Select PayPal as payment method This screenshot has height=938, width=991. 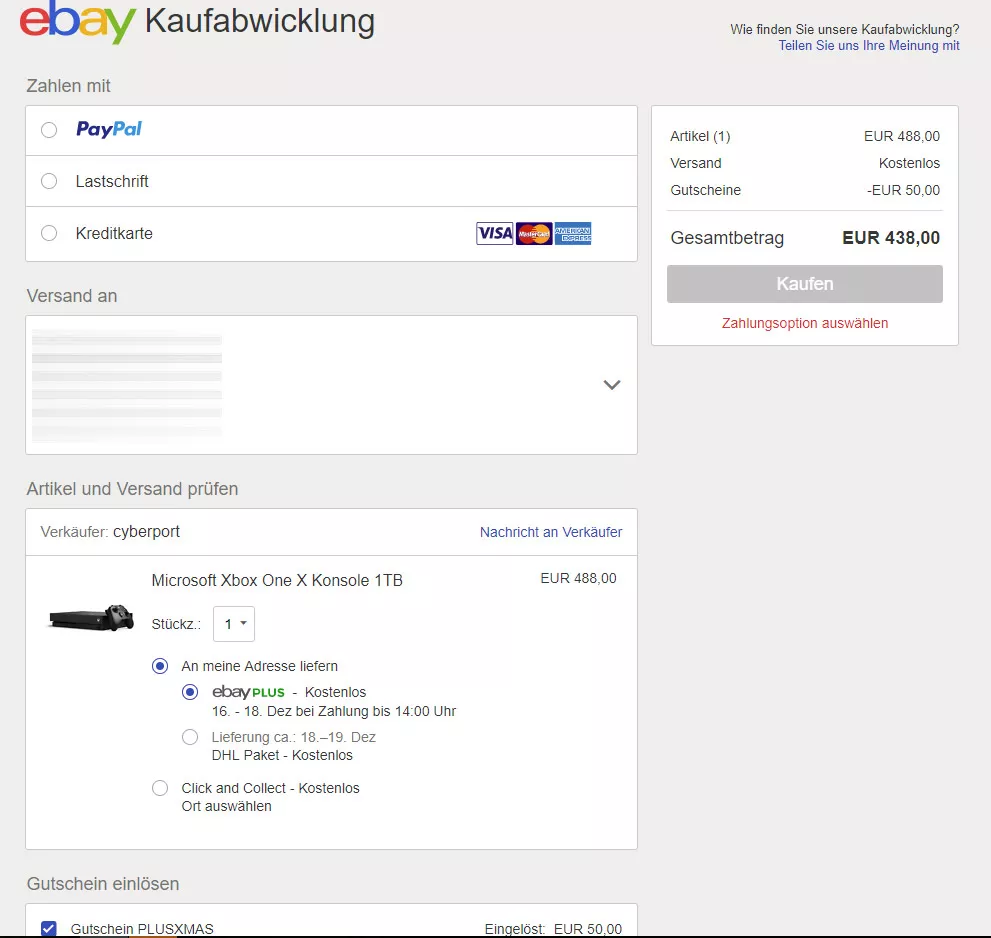49,129
